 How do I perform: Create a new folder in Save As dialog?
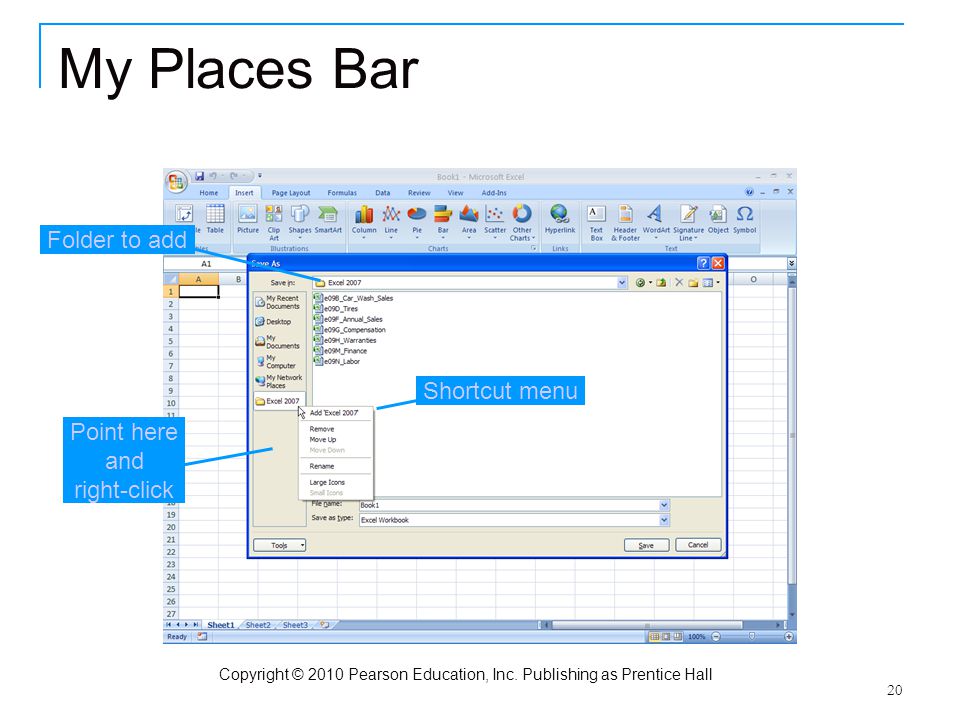pos(693,282)
